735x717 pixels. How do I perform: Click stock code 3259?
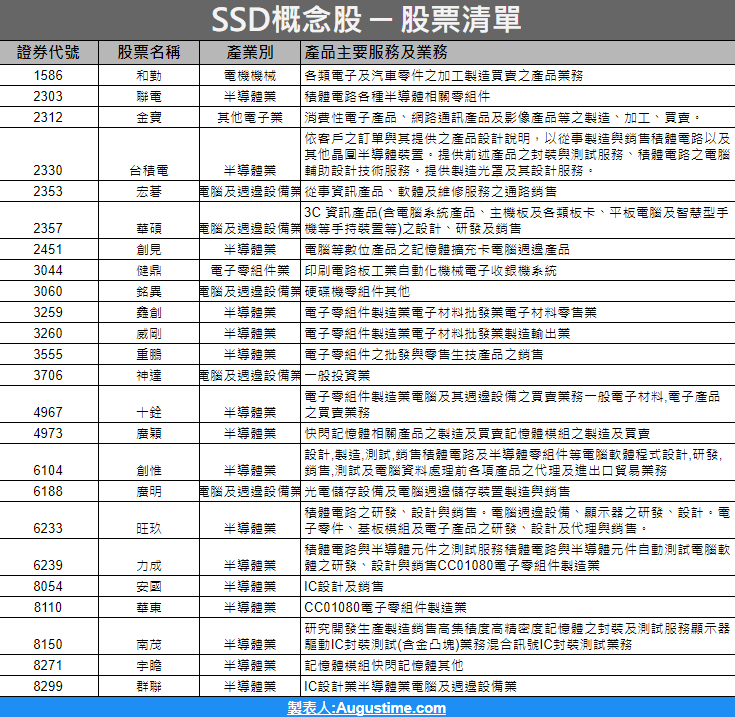tap(48, 313)
